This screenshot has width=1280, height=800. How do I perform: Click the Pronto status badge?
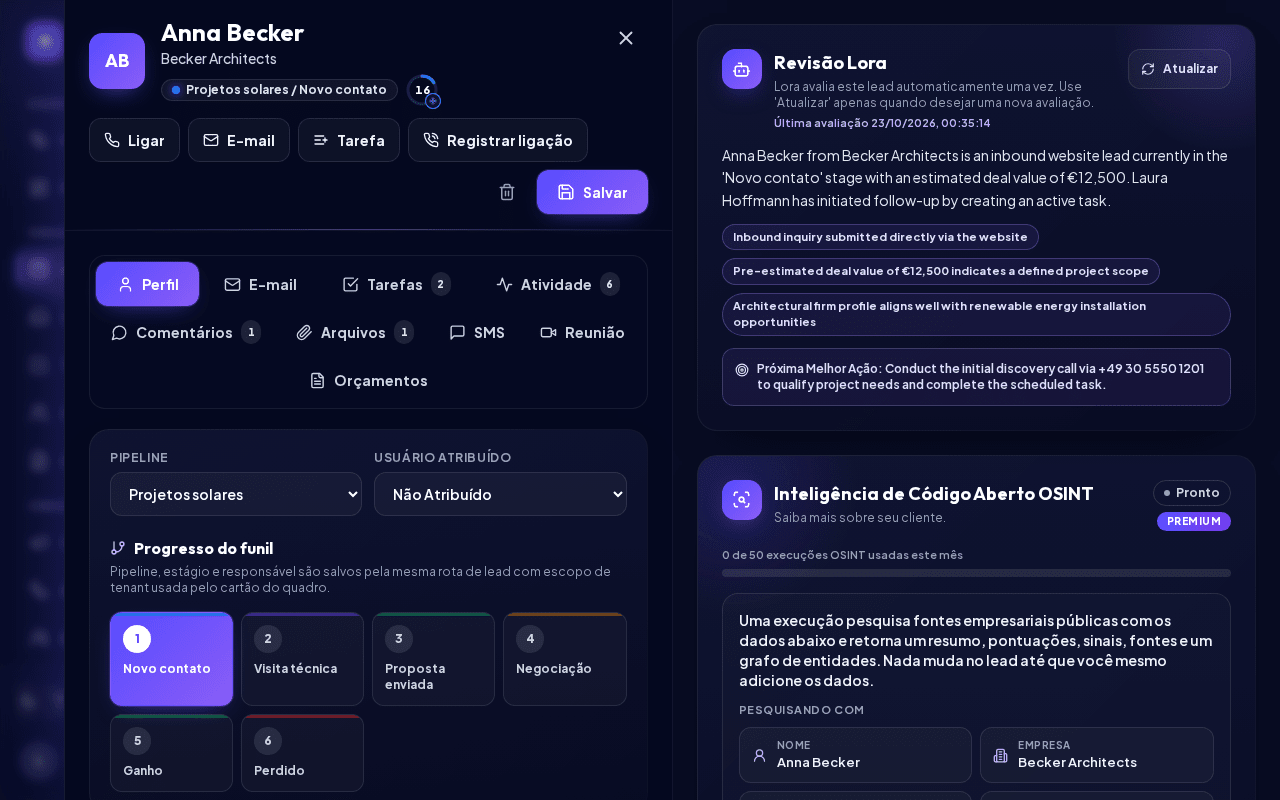click(1192, 493)
